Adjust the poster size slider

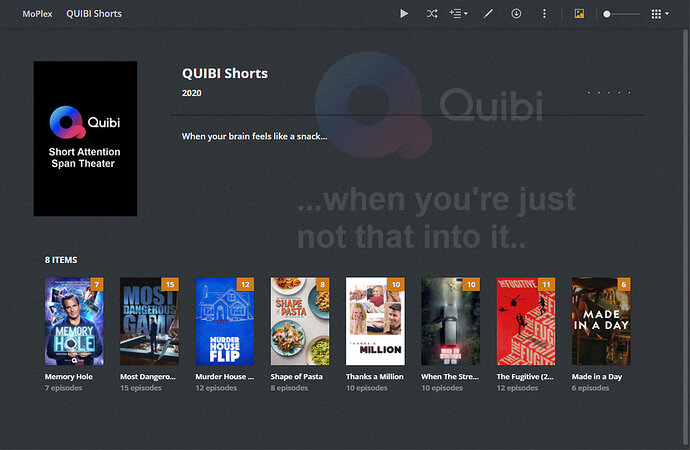click(622, 14)
